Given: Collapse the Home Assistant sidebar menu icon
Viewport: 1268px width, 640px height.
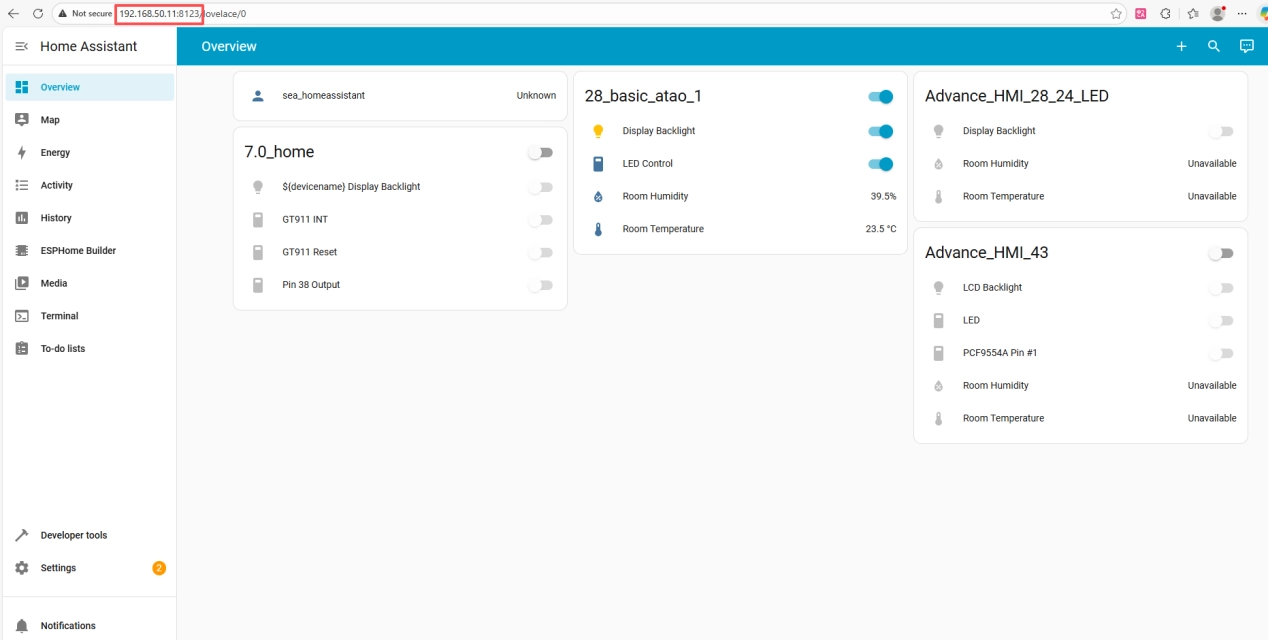Looking at the screenshot, I should point(22,47).
